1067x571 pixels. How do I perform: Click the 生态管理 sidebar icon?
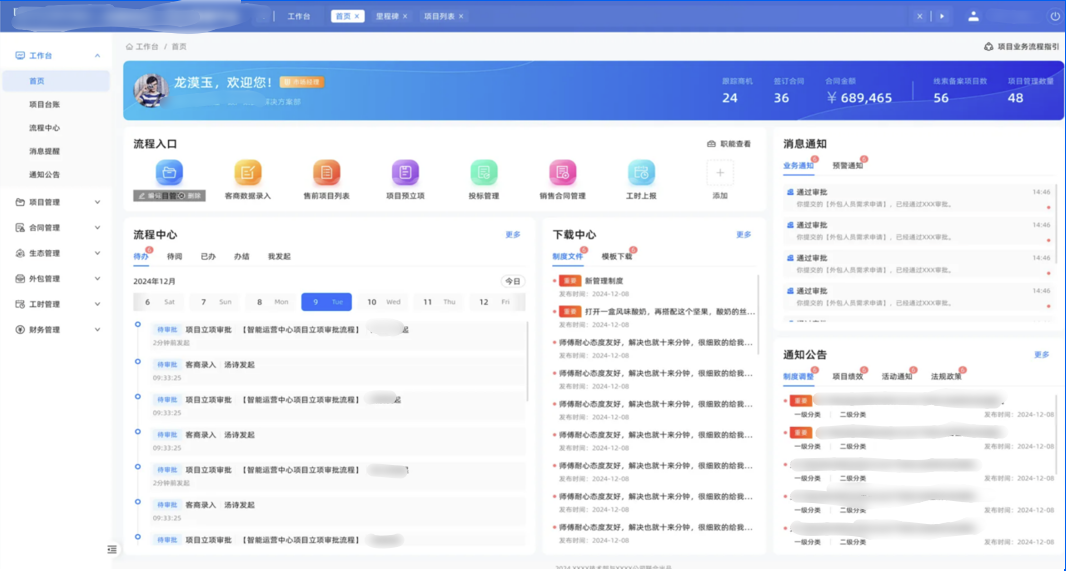point(20,253)
